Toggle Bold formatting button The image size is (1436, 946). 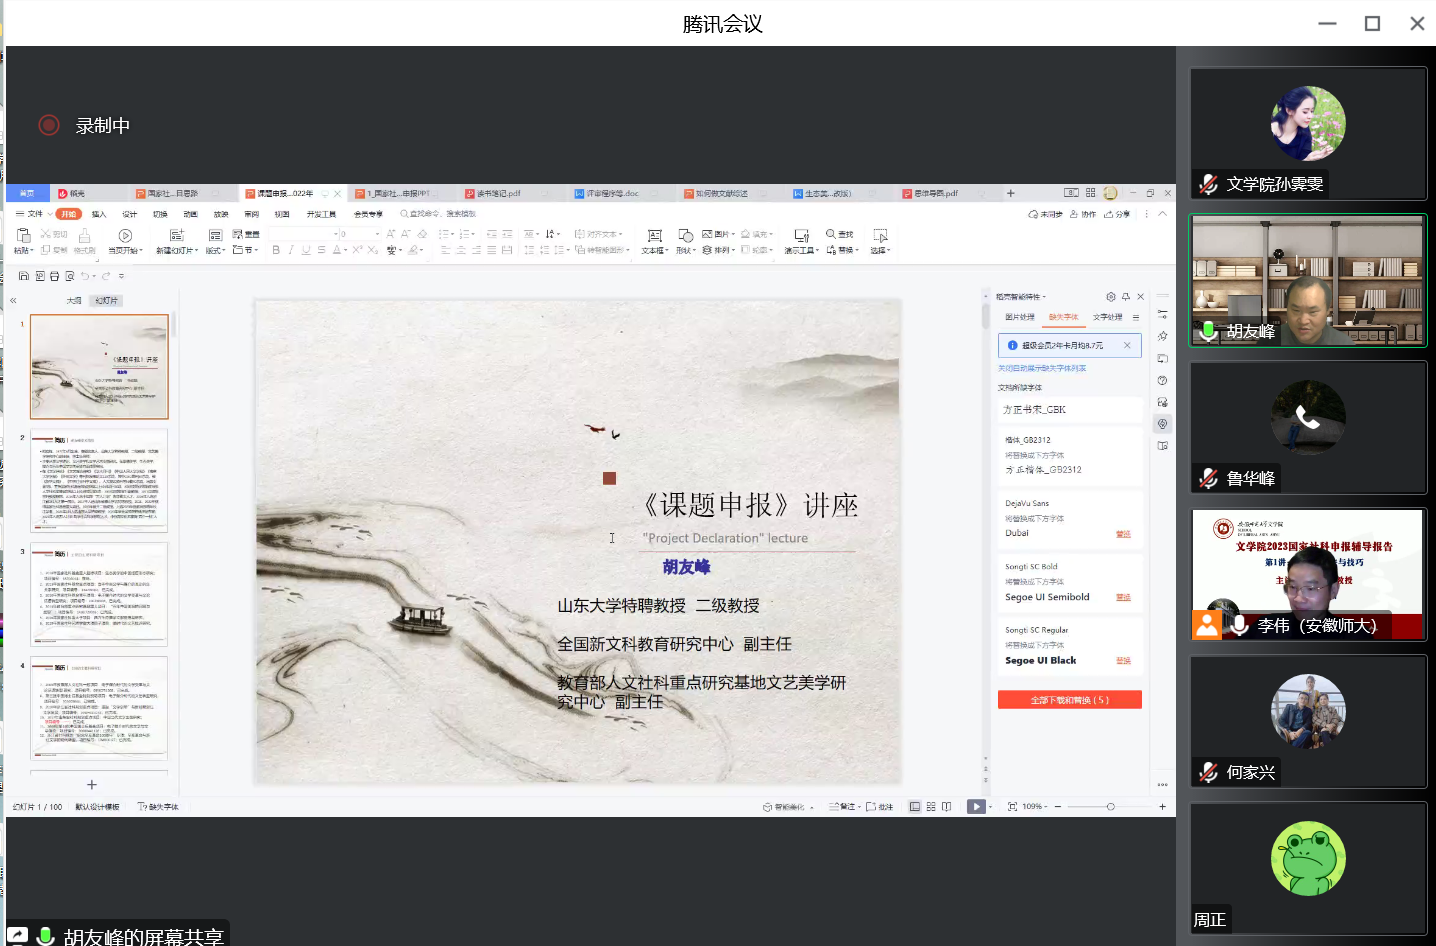pyautogui.click(x=276, y=250)
